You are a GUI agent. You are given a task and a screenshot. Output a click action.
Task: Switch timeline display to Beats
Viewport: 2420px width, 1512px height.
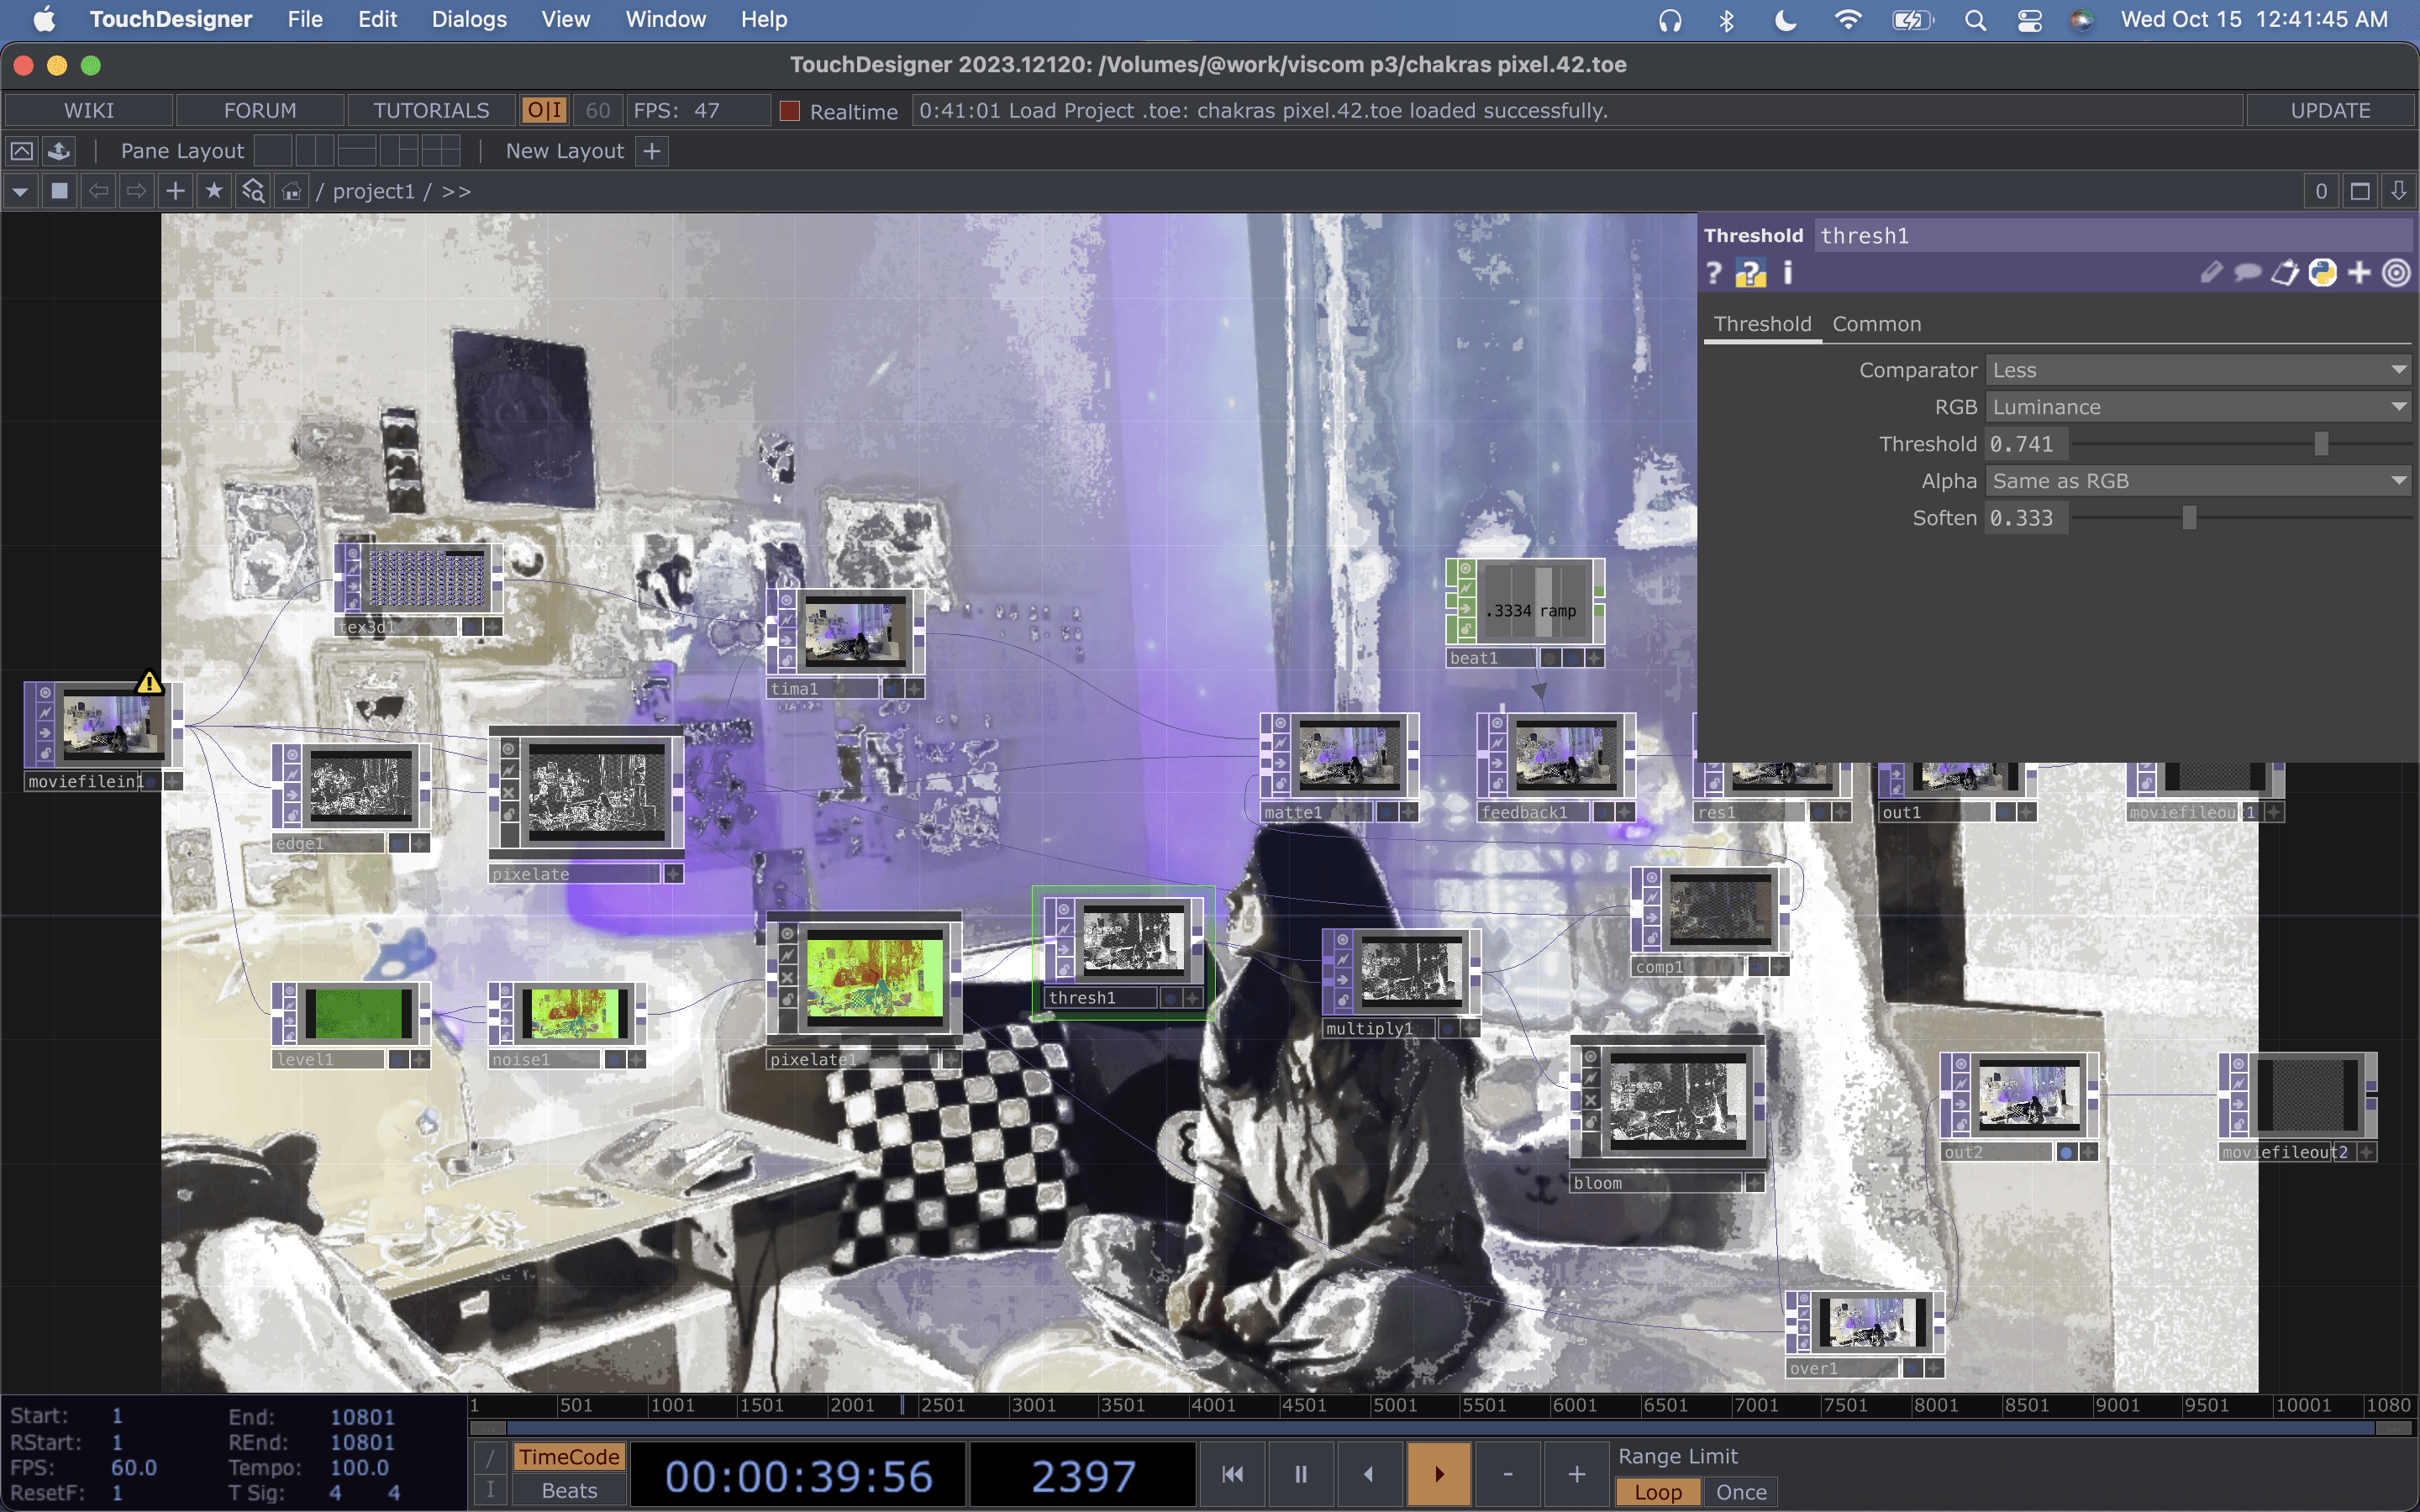[x=569, y=1490]
